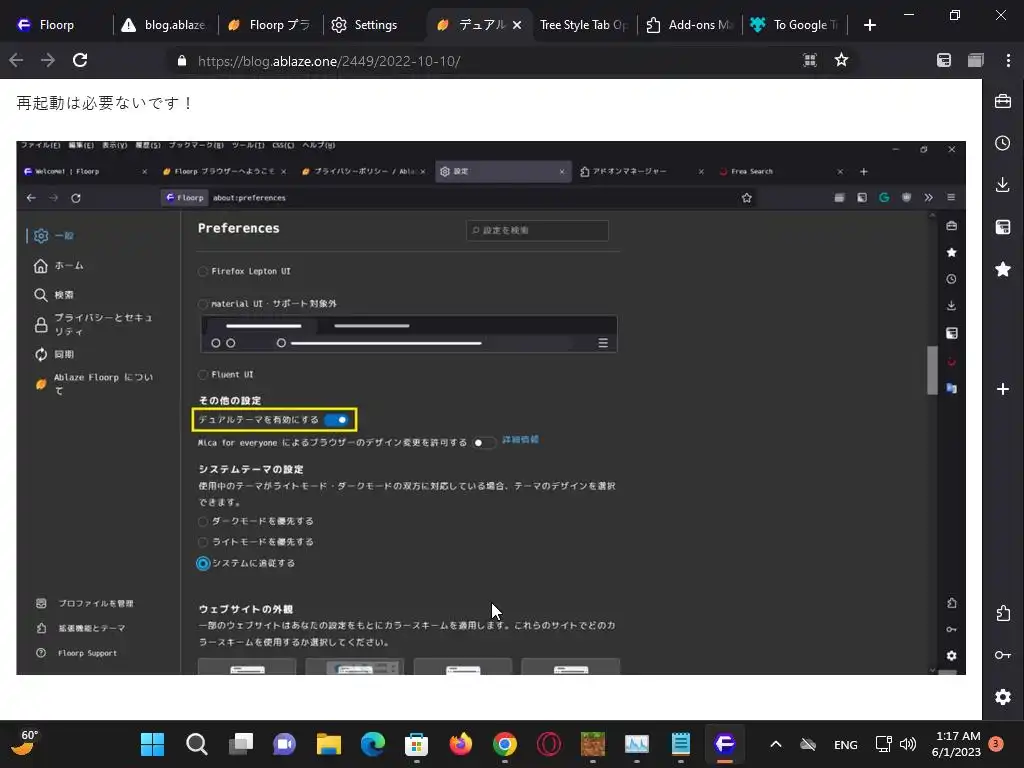Open the ENG language indicator in the tray
The image size is (1024, 768).
point(845,744)
